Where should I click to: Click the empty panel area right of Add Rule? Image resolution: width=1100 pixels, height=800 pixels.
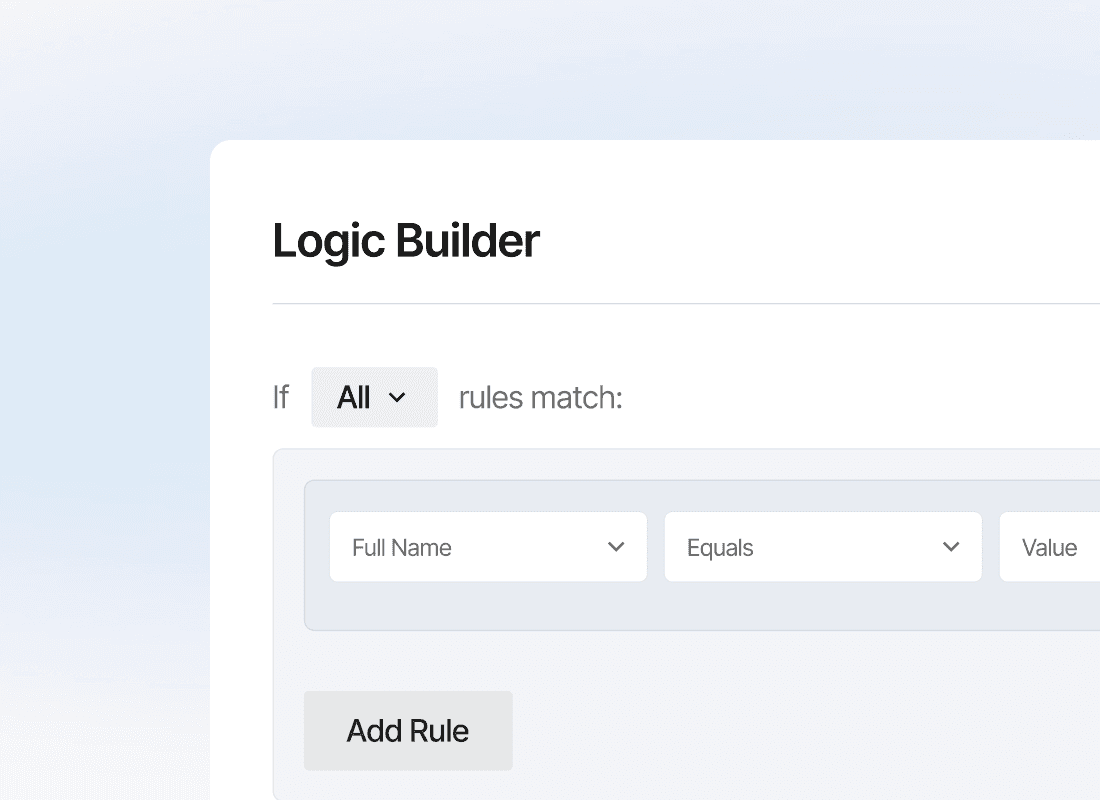pyautogui.click(x=800, y=730)
